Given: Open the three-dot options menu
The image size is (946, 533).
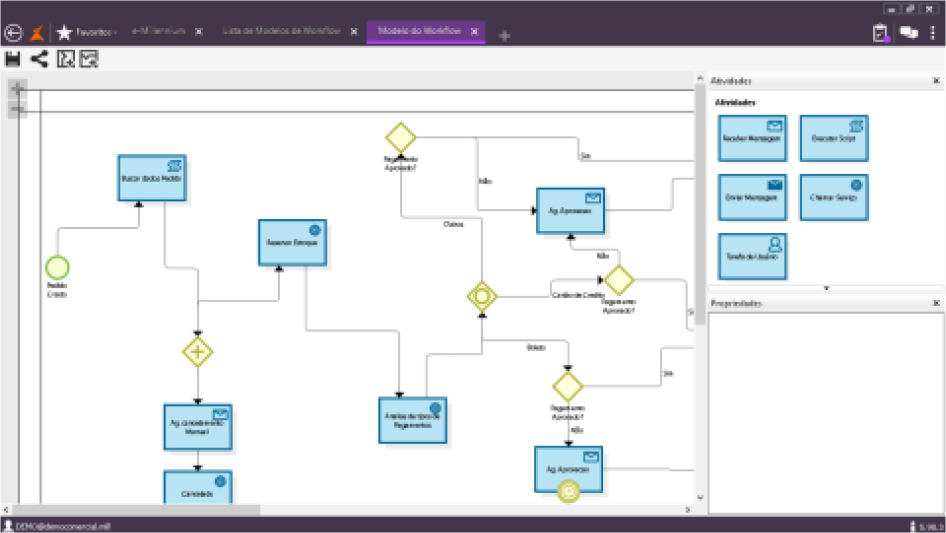Looking at the screenshot, I should (x=932, y=33).
